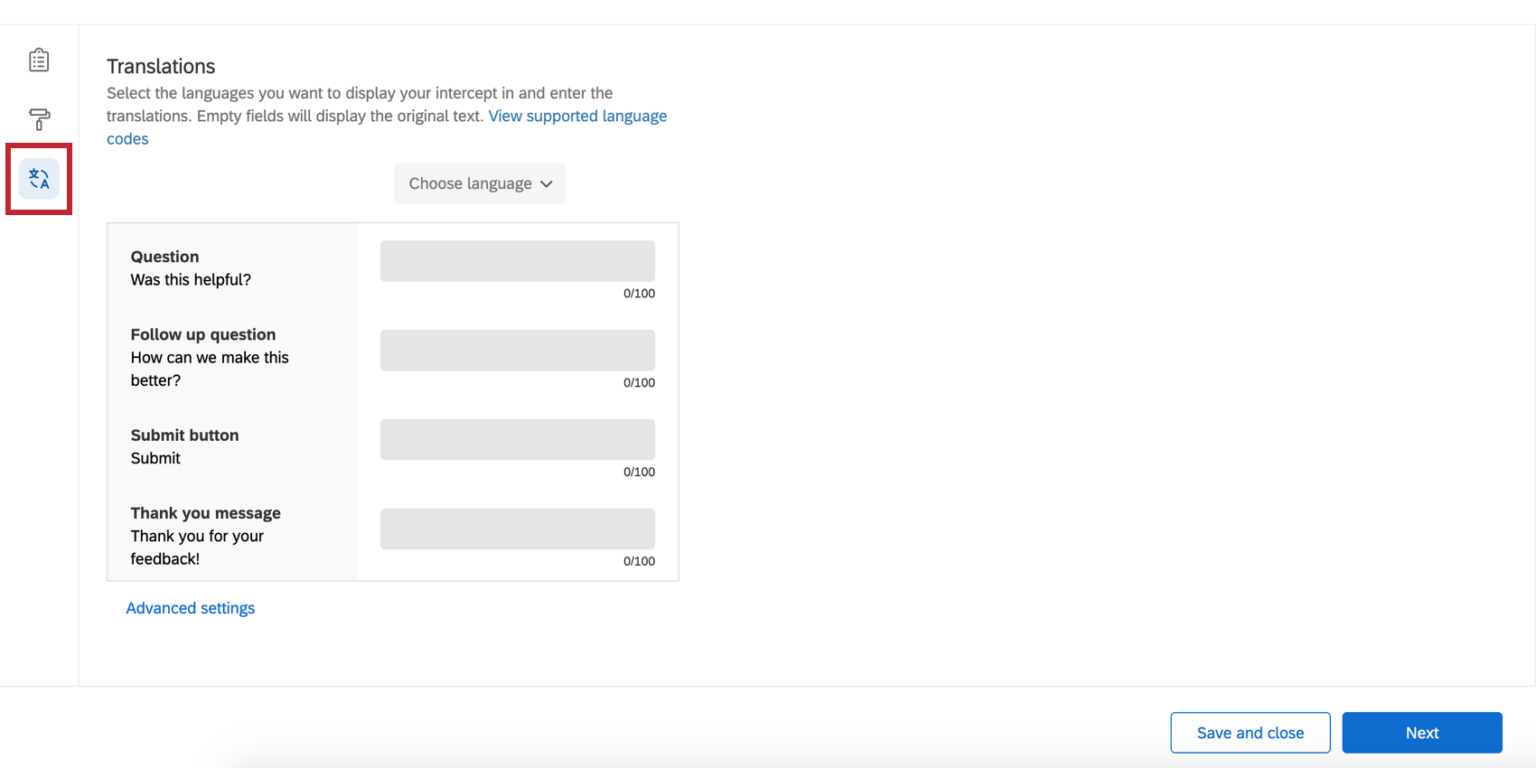Viewport: 1536px width, 768px height.
Task: Open View supported language codes link
Action: point(577,116)
